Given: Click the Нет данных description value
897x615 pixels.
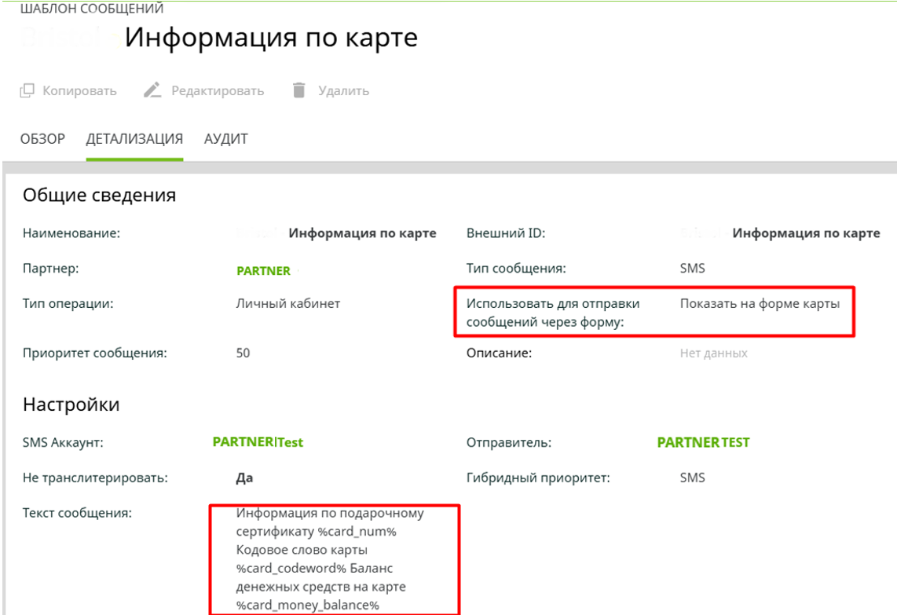Looking at the screenshot, I should [713, 353].
